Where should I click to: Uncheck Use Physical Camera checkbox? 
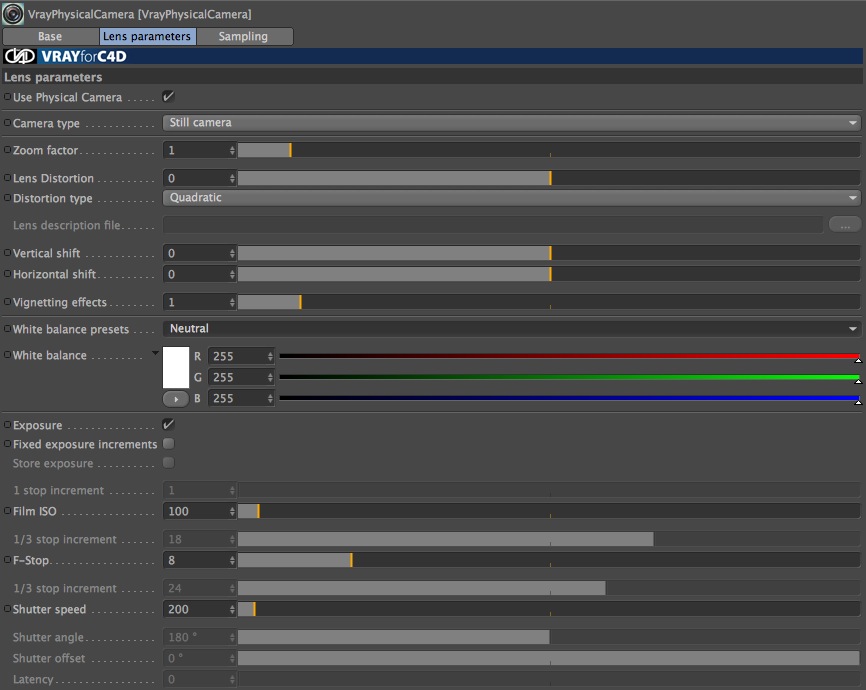pos(168,97)
